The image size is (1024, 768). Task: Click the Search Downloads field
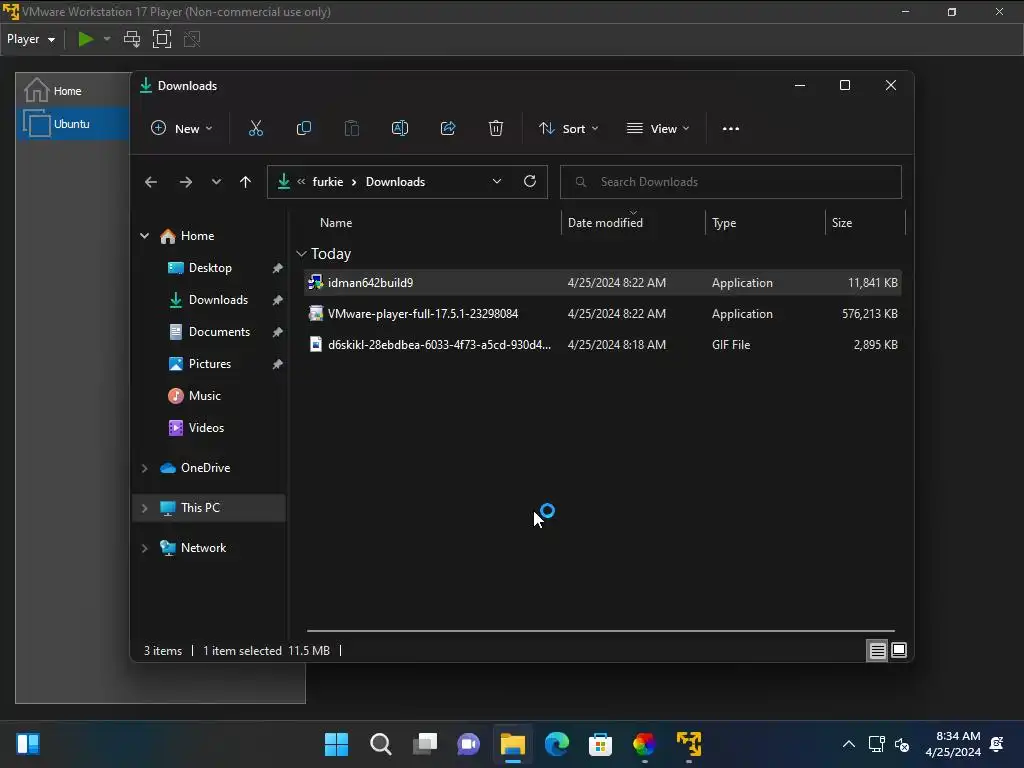pyautogui.click(x=731, y=182)
